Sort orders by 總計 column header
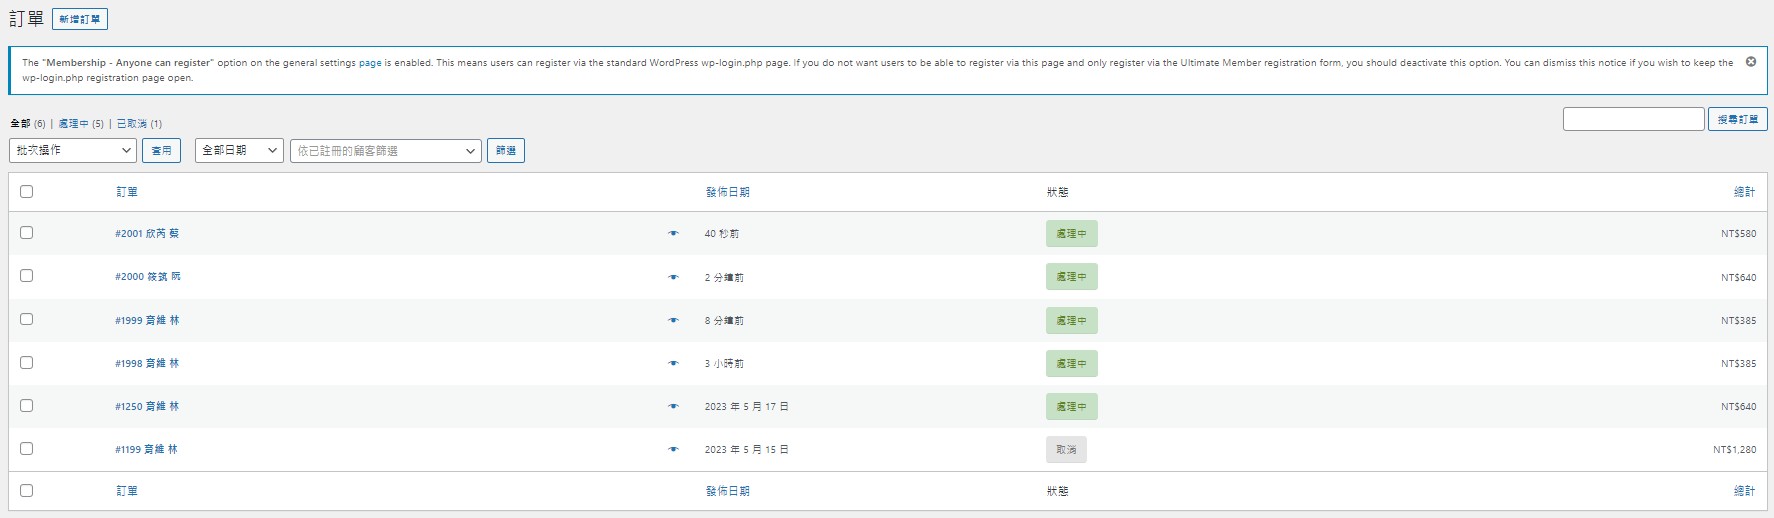This screenshot has width=1774, height=518. tap(1744, 192)
